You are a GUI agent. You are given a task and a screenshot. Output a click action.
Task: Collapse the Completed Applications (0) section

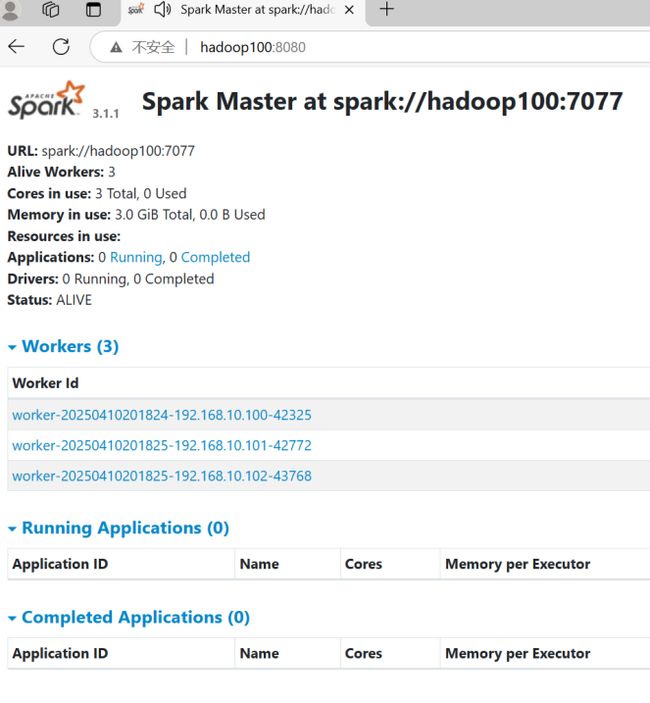[x=129, y=617]
